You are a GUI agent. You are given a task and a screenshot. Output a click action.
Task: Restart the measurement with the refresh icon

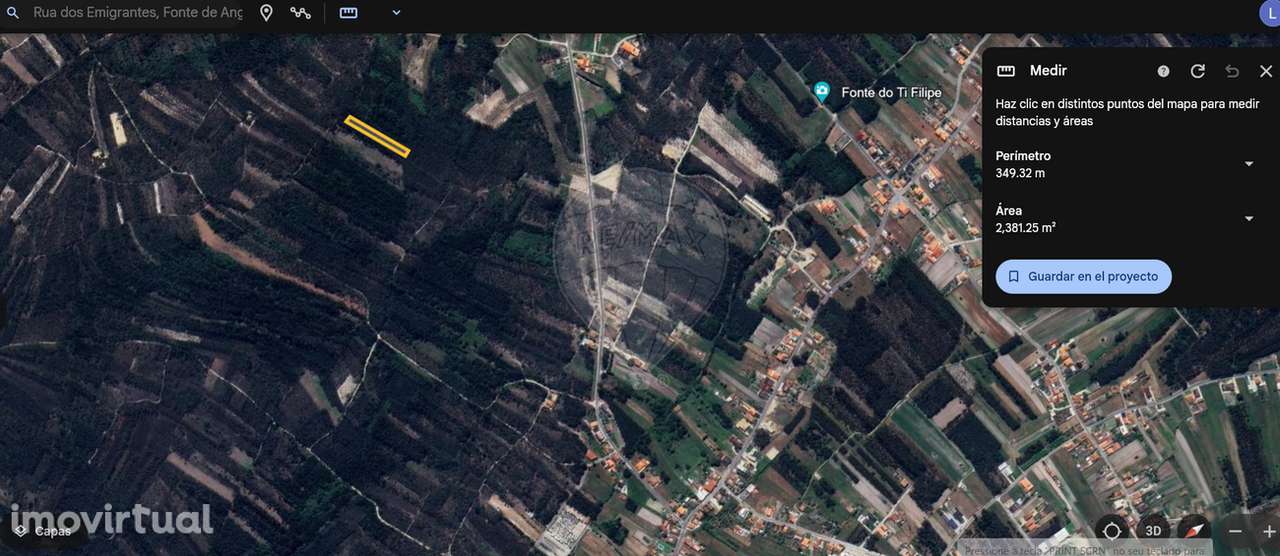coord(1197,71)
